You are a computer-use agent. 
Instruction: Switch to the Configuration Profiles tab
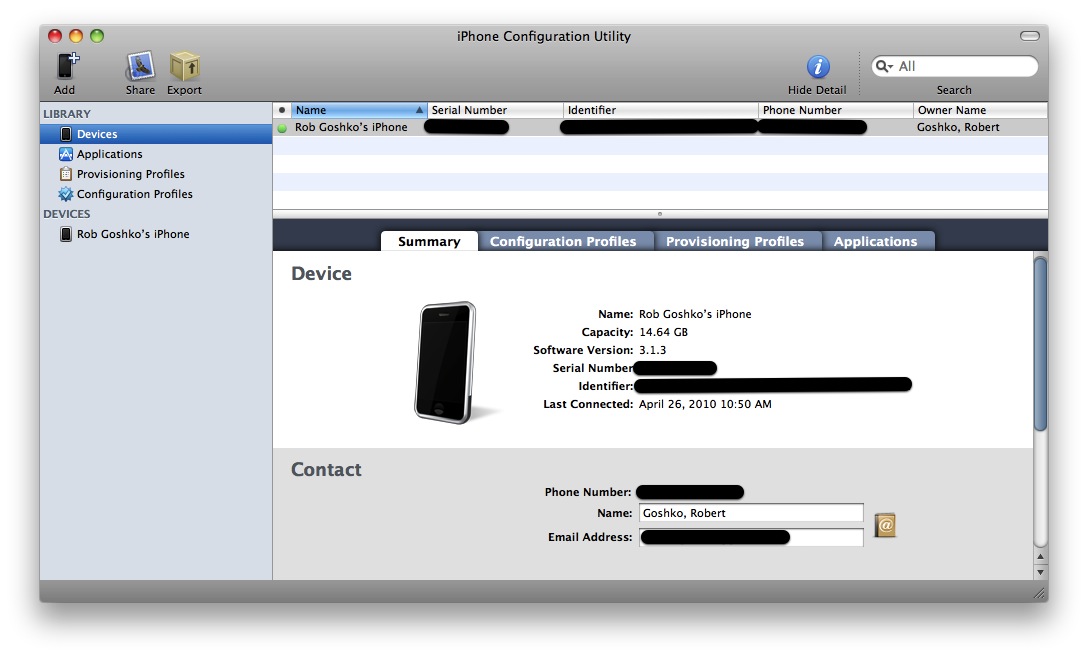tap(563, 241)
